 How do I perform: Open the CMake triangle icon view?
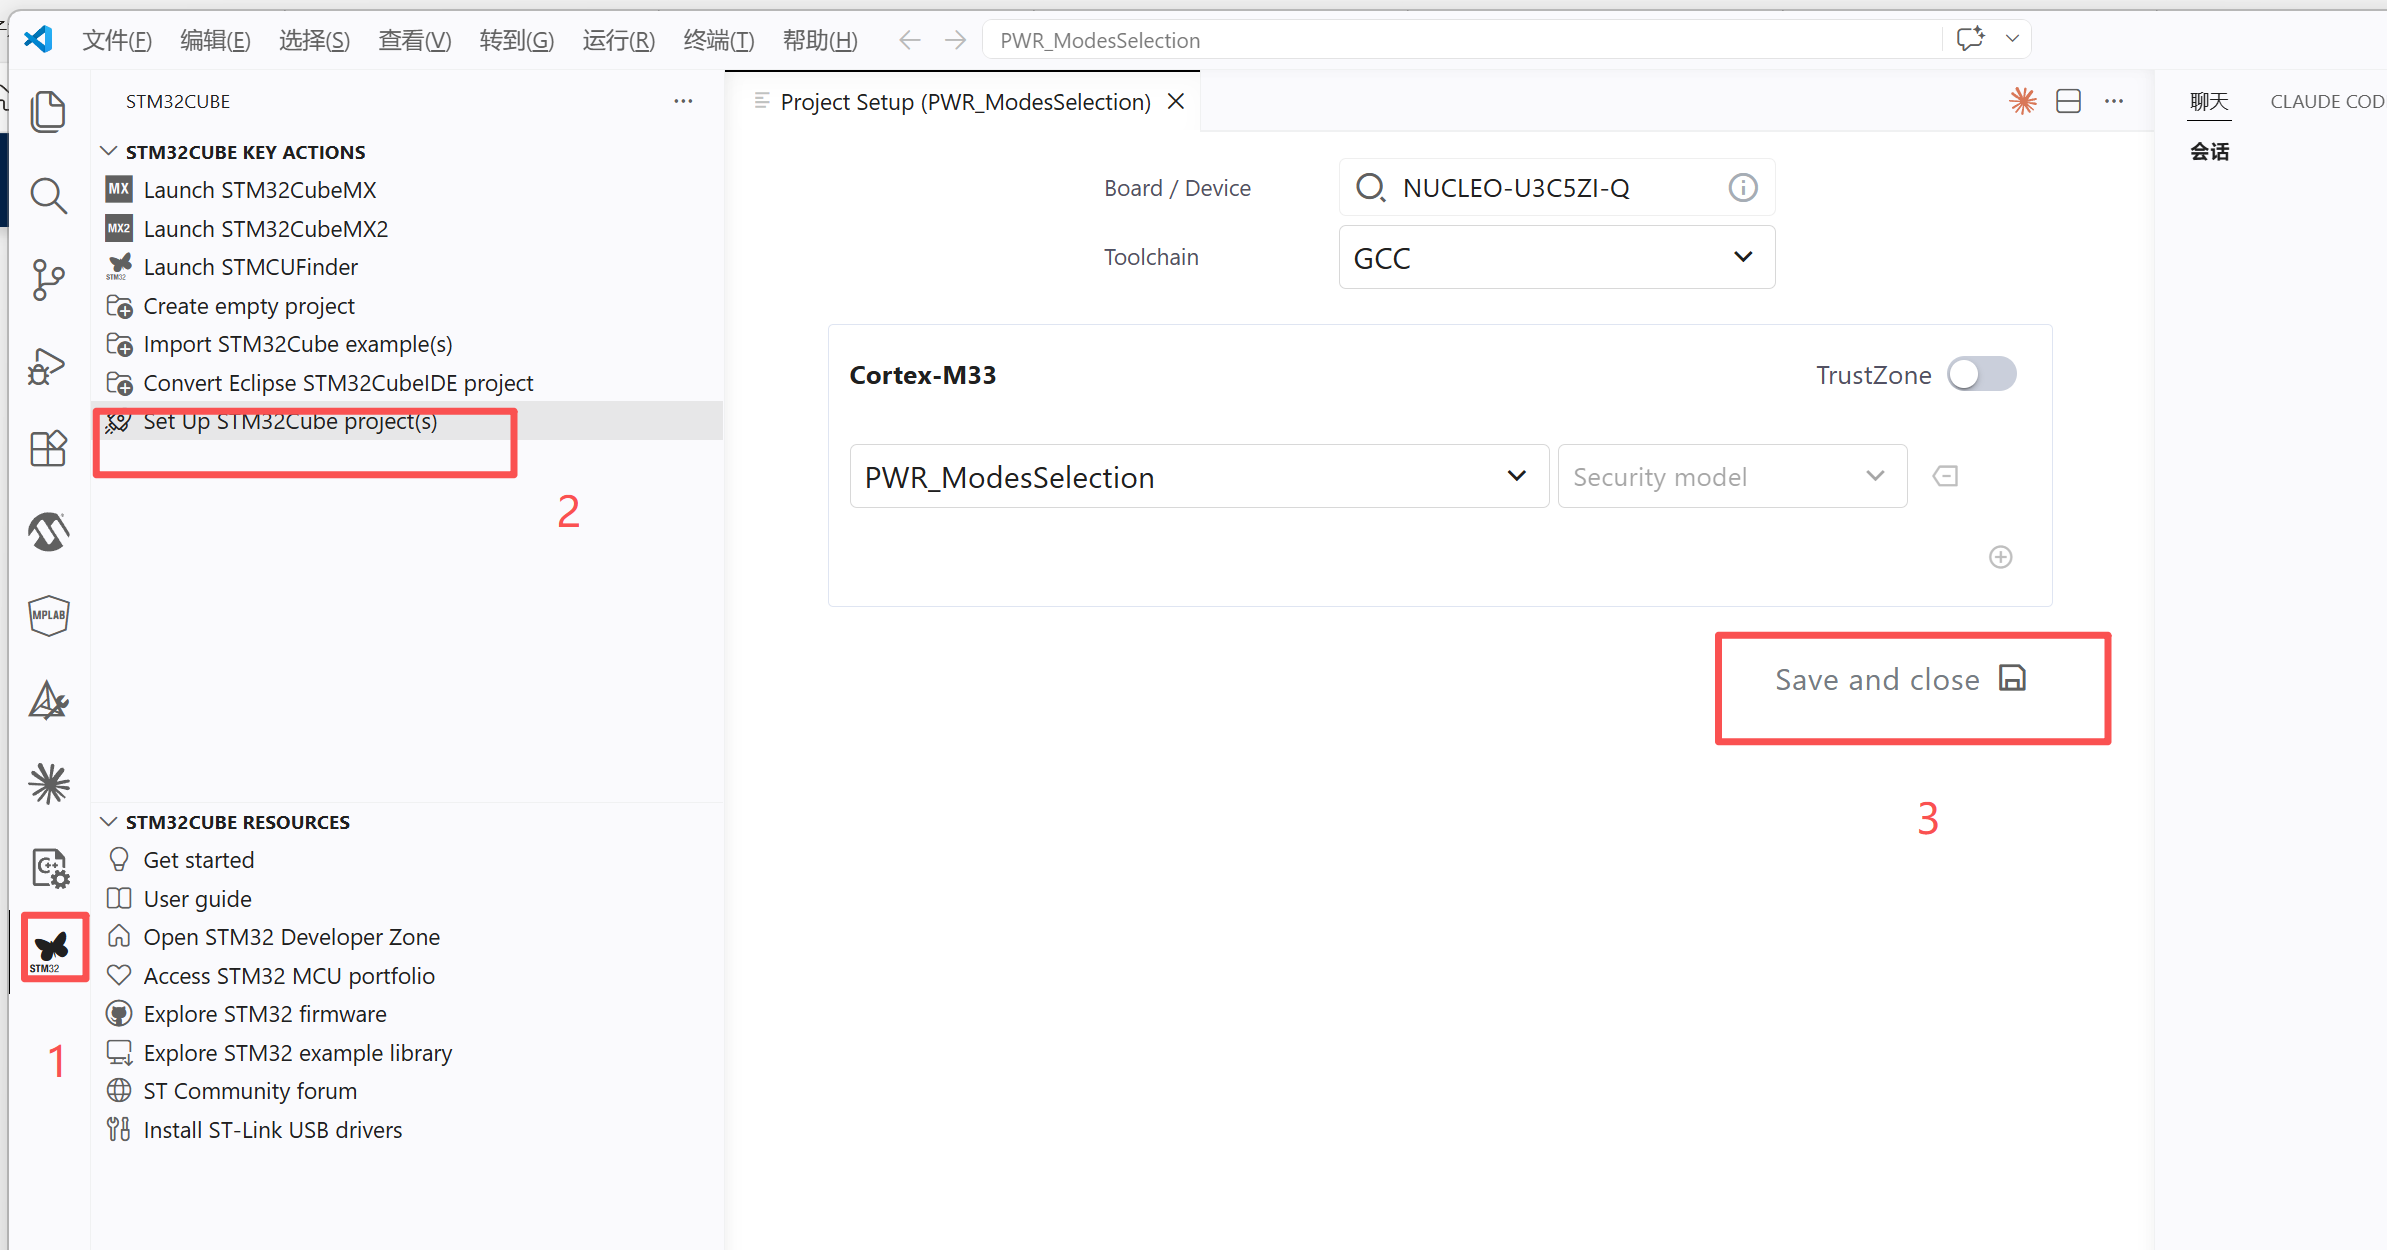[48, 700]
